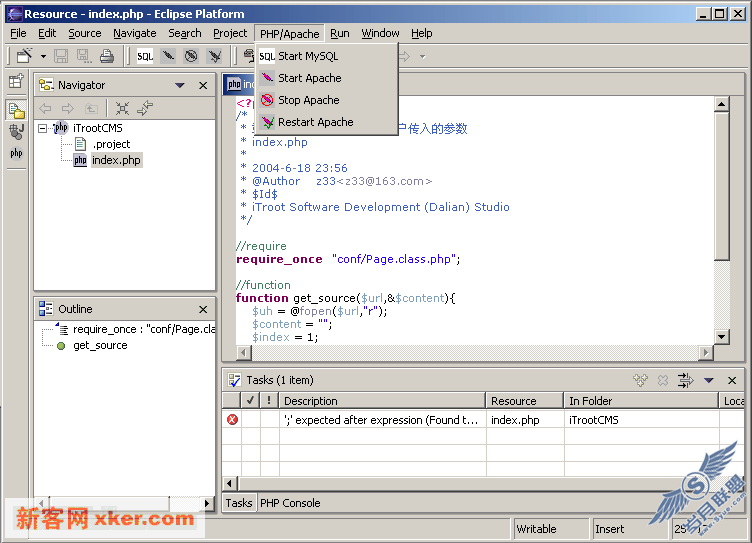The image size is (752, 543).
Task: Close the Navigator view
Action: click(203, 85)
